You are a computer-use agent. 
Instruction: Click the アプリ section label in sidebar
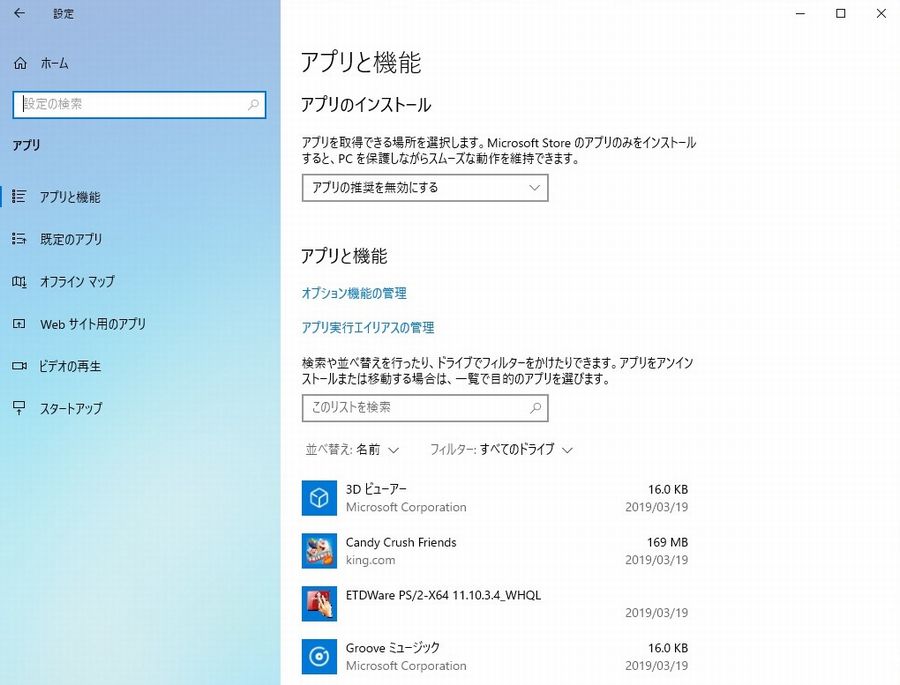click(26, 145)
